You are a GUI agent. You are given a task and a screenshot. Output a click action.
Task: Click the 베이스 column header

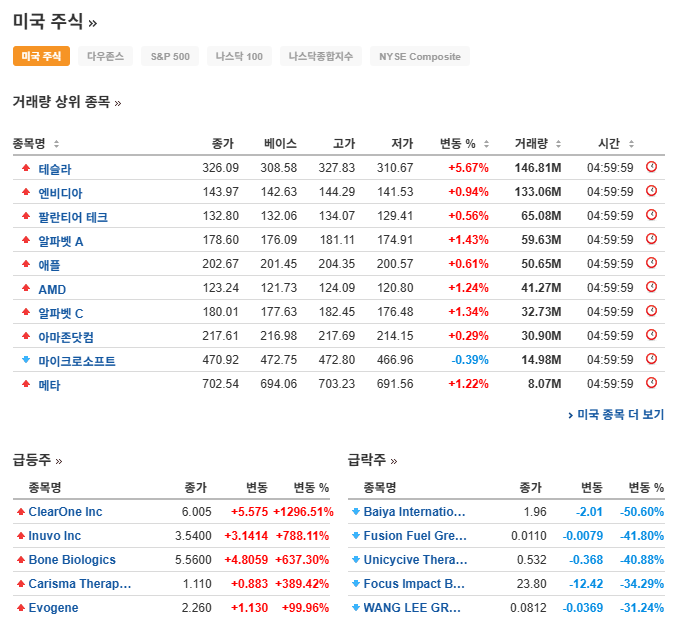coord(281,144)
